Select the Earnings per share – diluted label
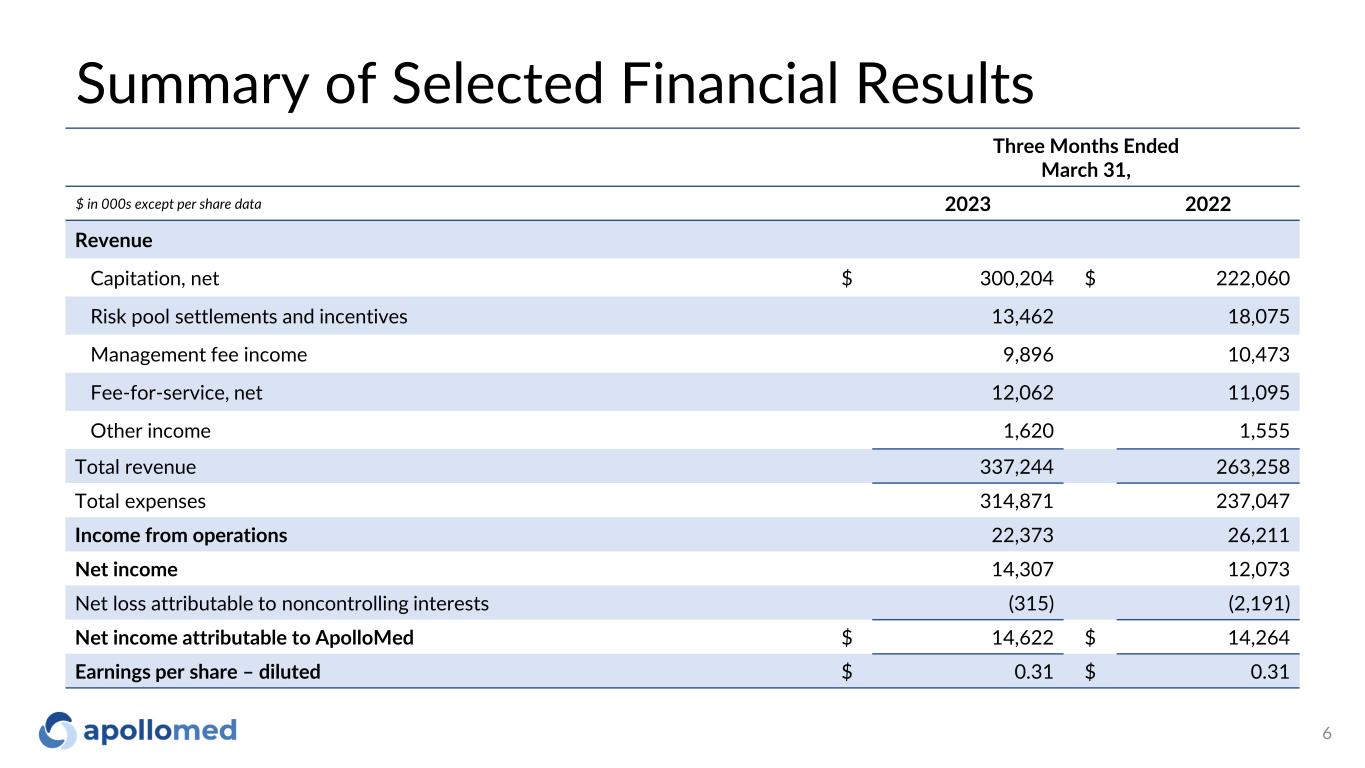 (x=198, y=672)
